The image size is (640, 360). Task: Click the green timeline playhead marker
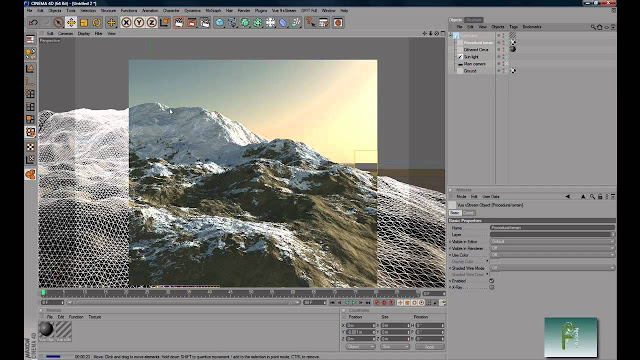(x=43, y=293)
